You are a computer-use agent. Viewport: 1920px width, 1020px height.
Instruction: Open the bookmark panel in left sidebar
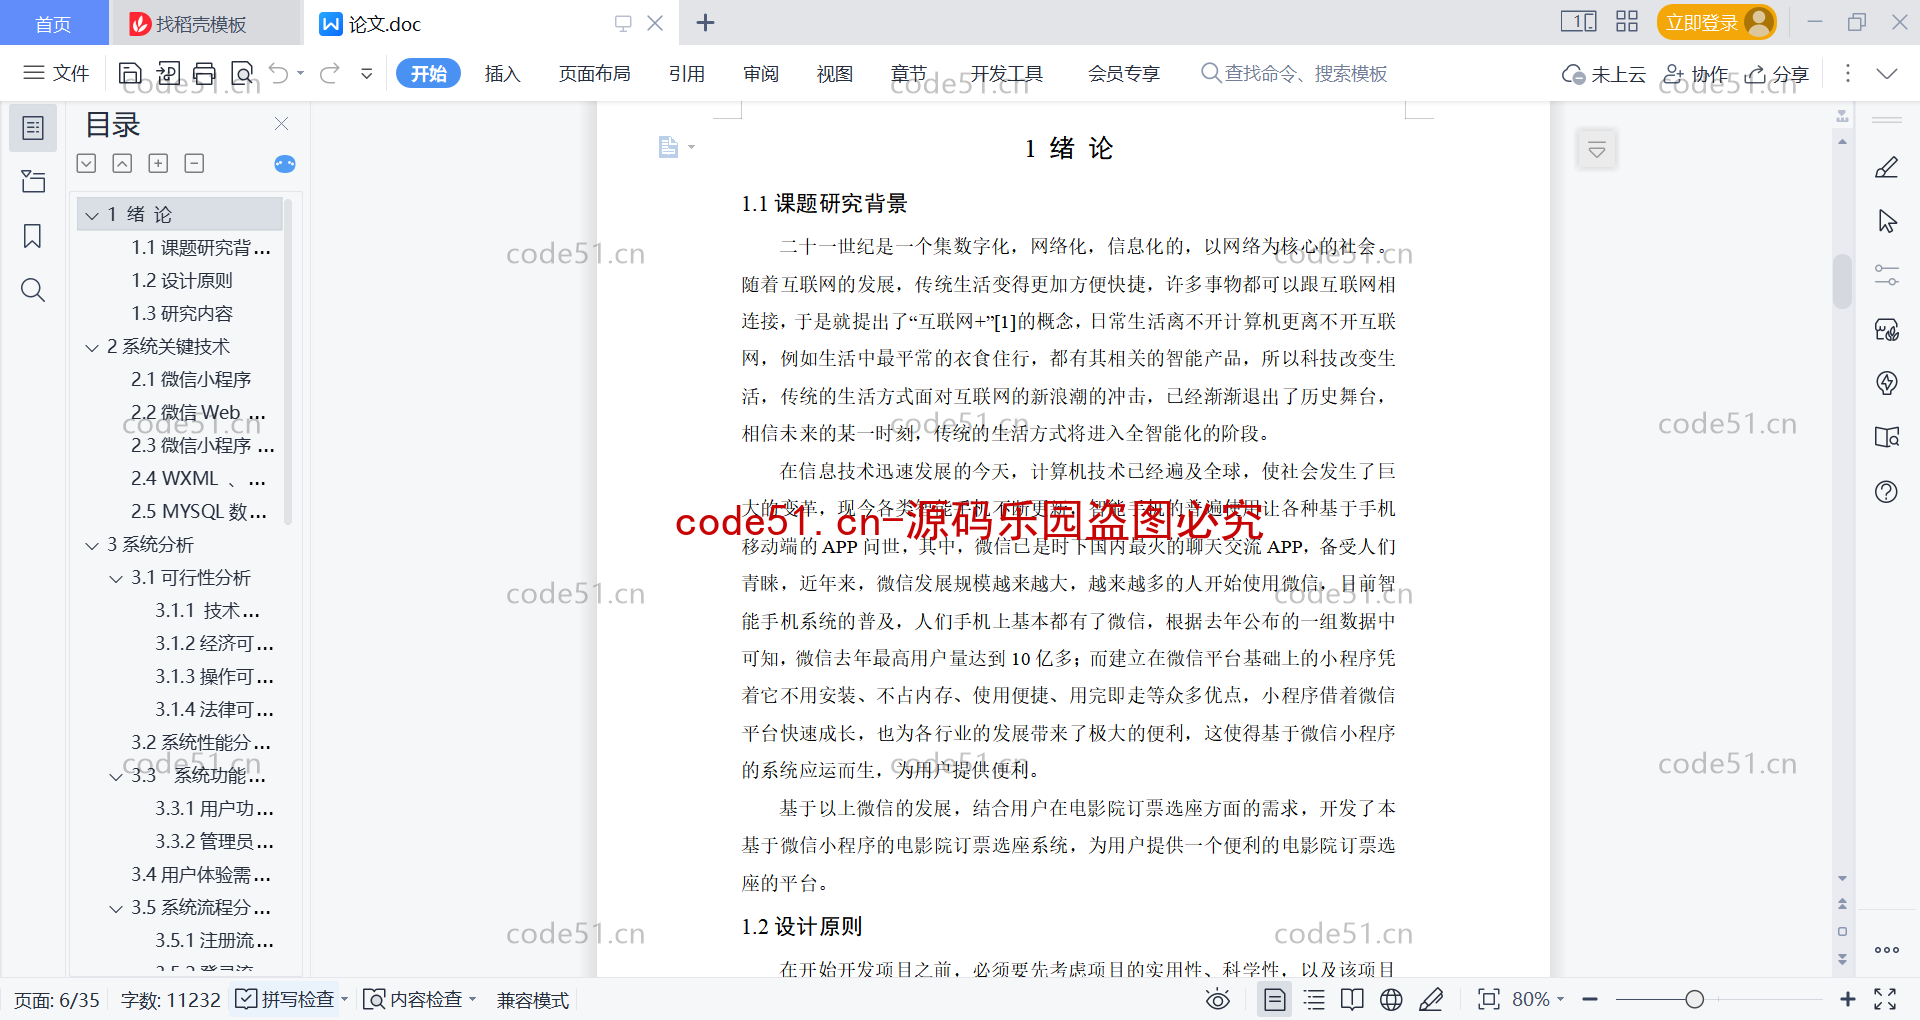33,236
